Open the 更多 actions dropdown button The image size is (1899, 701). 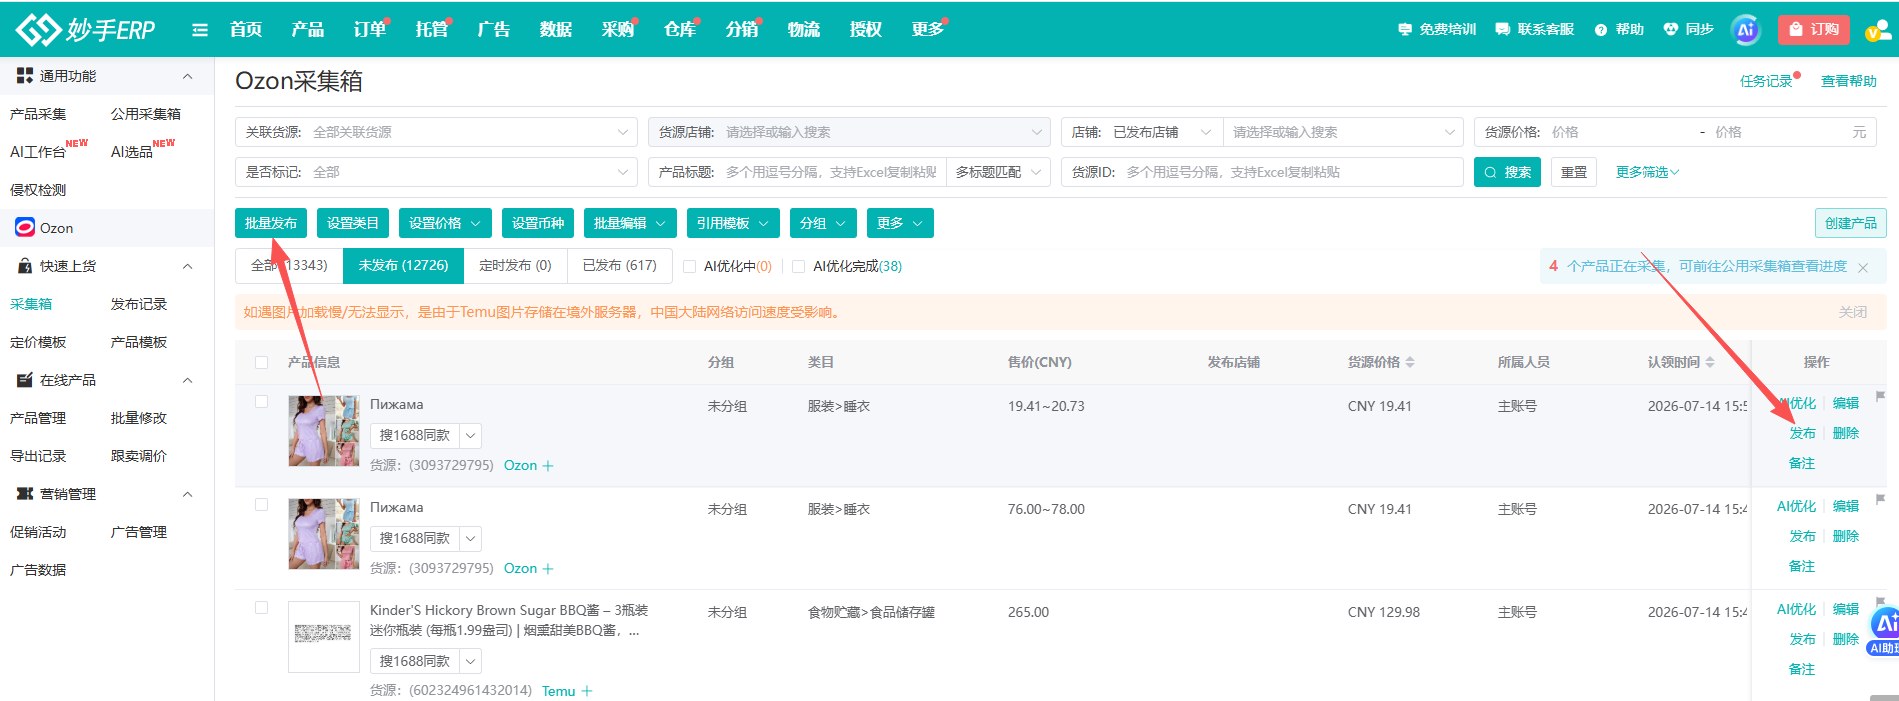pos(900,223)
